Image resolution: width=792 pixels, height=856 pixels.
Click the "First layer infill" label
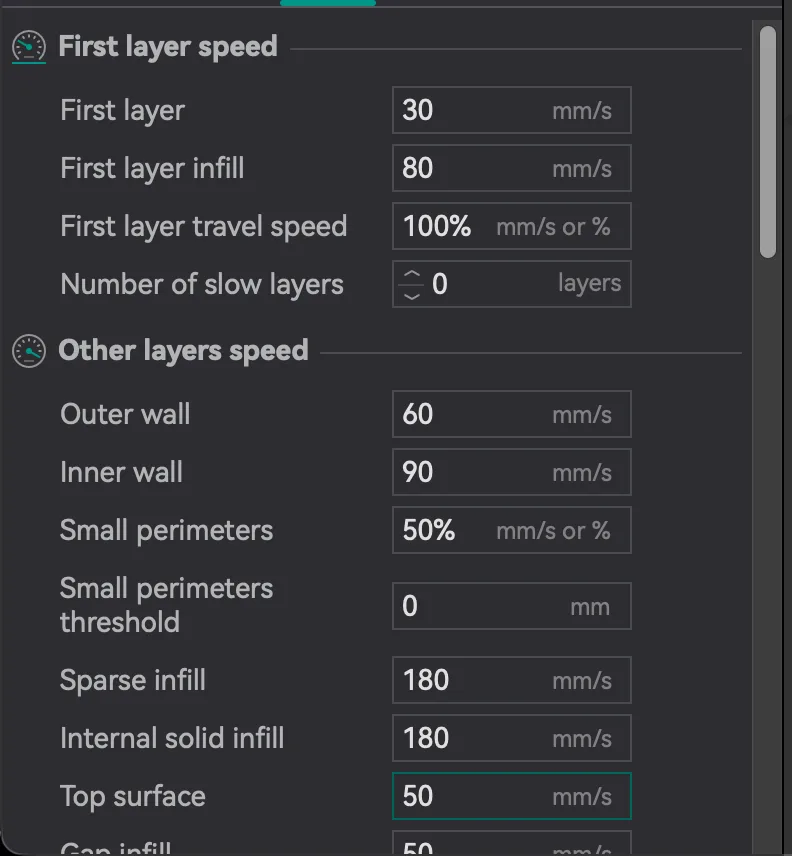[152, 168]
